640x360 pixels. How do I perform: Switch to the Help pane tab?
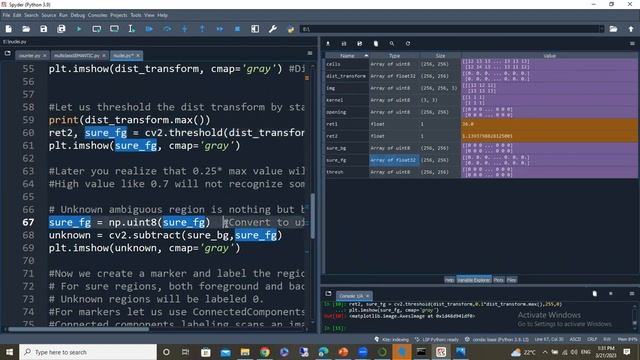point(449,280)
